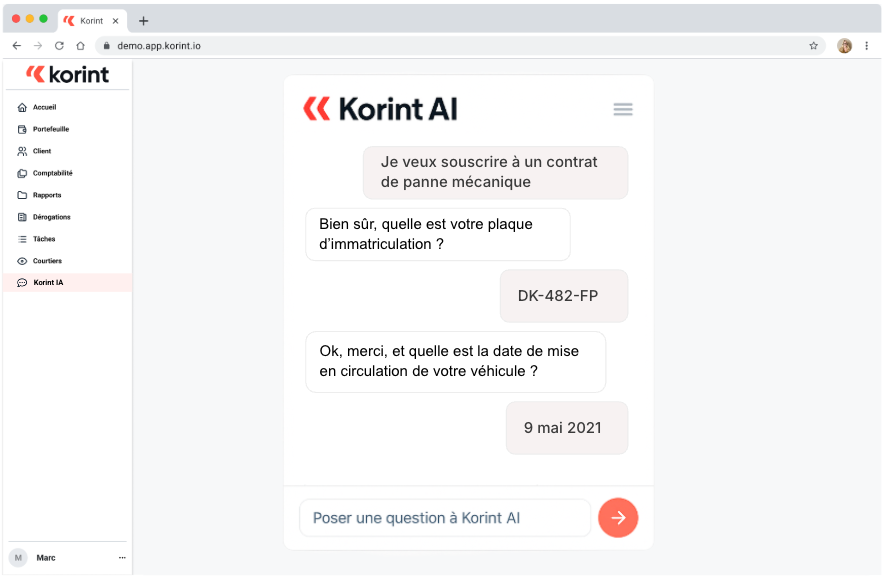Open the three-dot options next to Marc
Image resolution: width=891 pixels, height=582 pixels.
click(122, 558)
